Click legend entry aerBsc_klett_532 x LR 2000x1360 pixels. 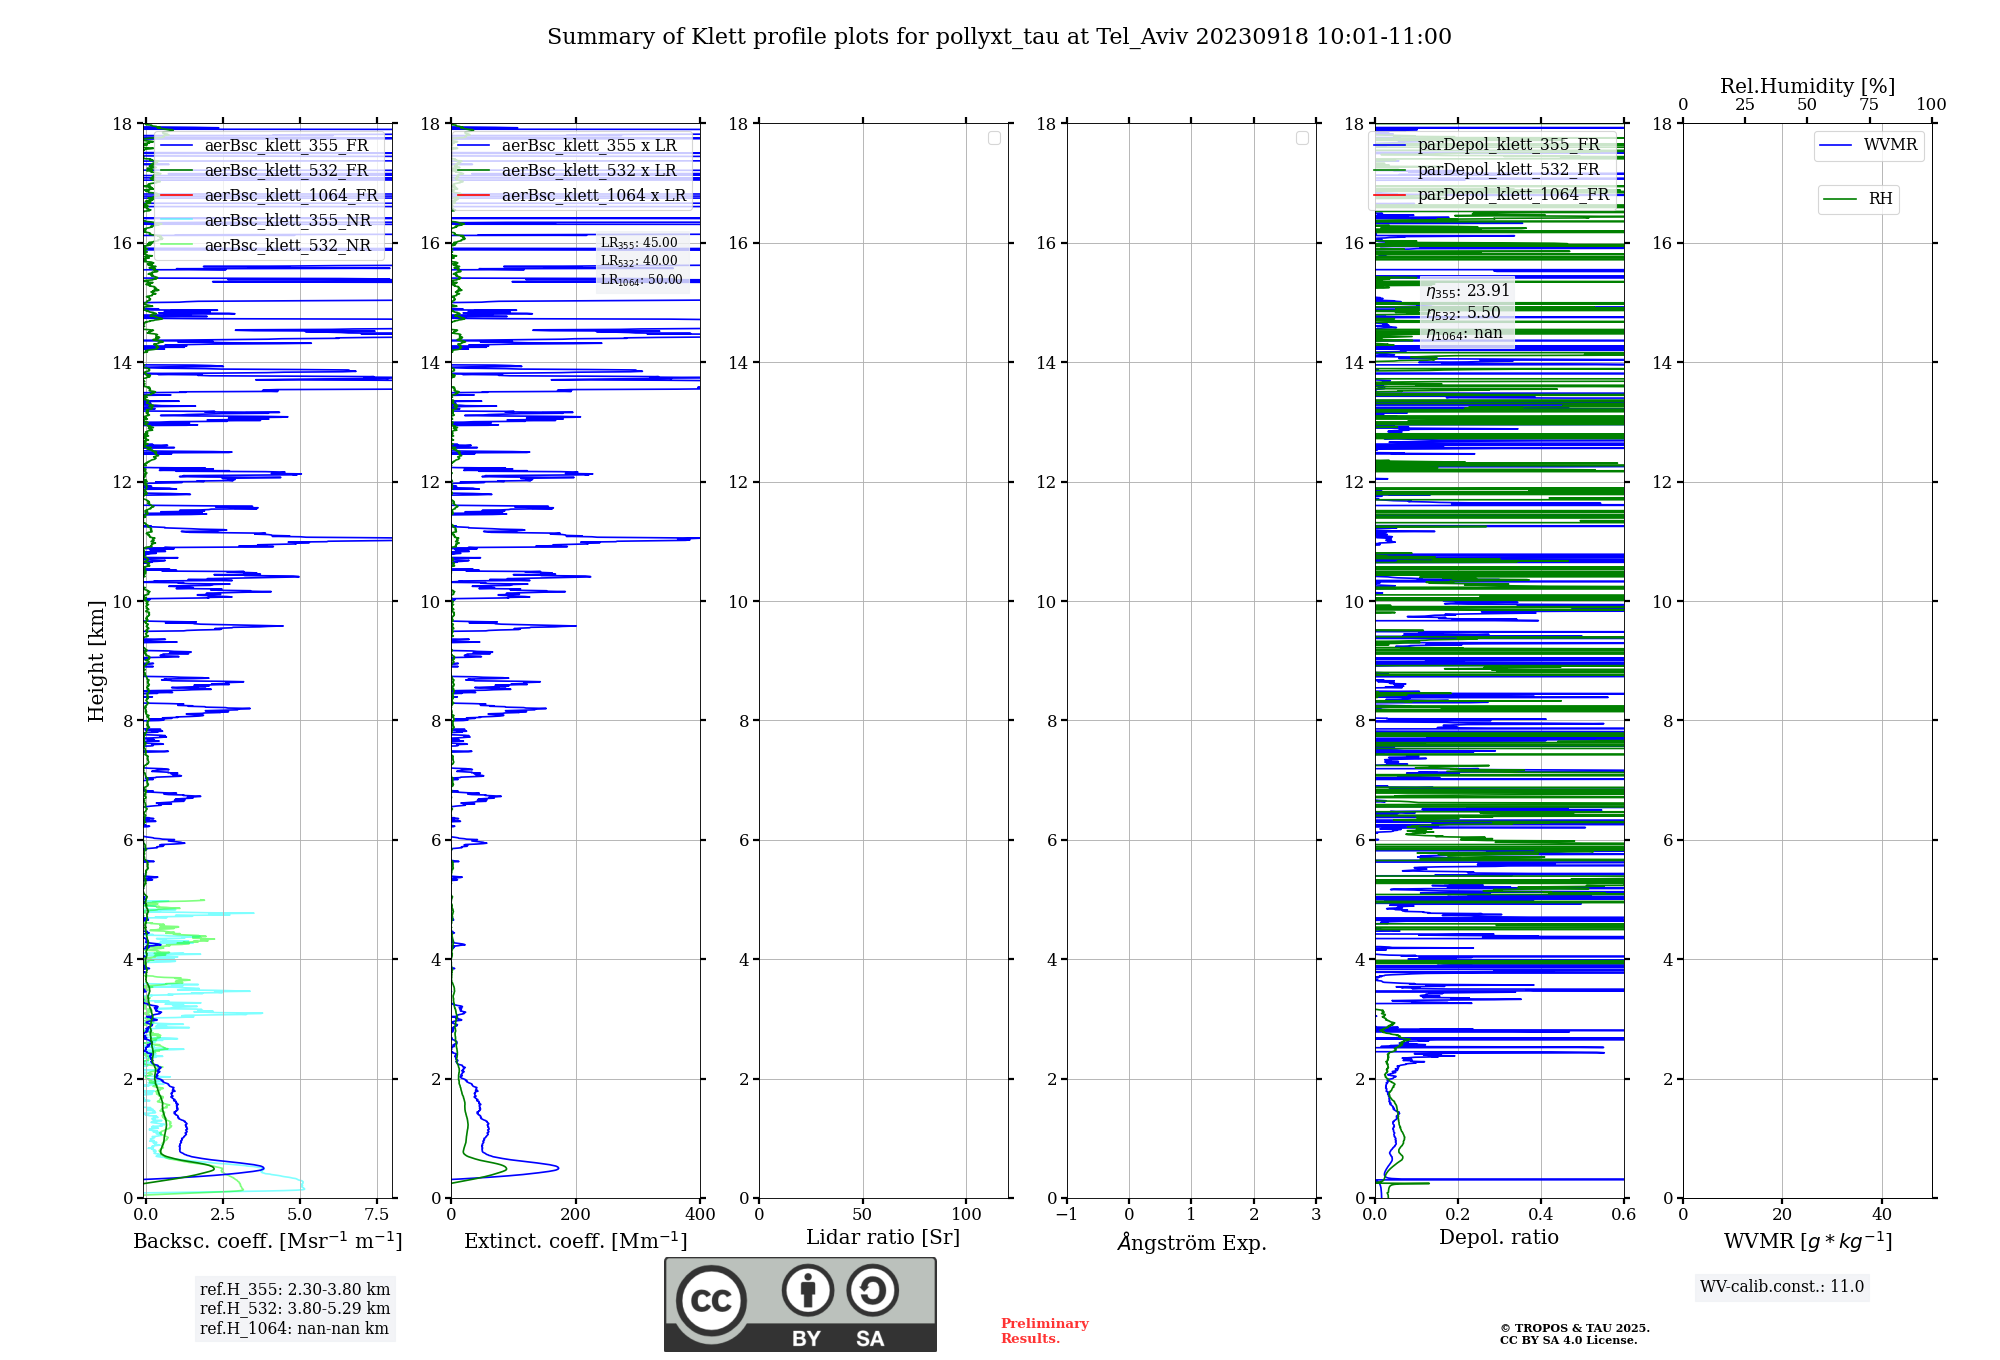[x=589, y=171]
